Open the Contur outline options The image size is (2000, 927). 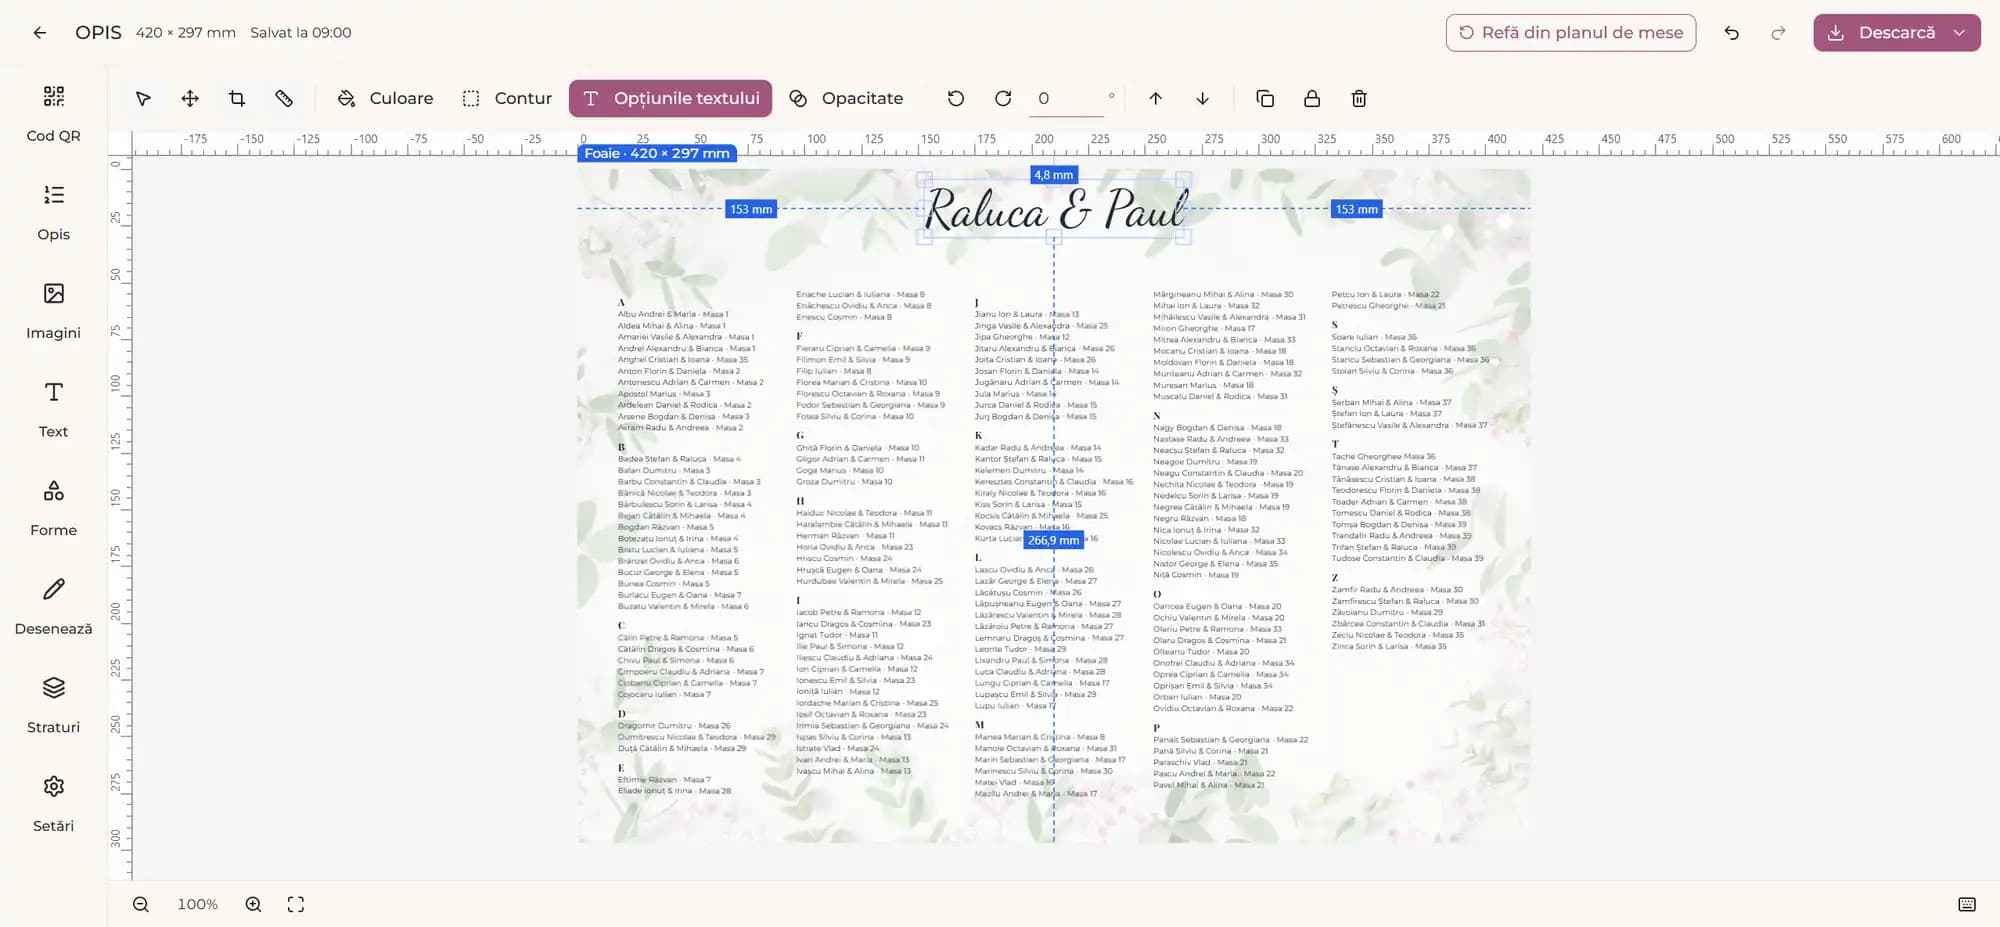(507, 98)
